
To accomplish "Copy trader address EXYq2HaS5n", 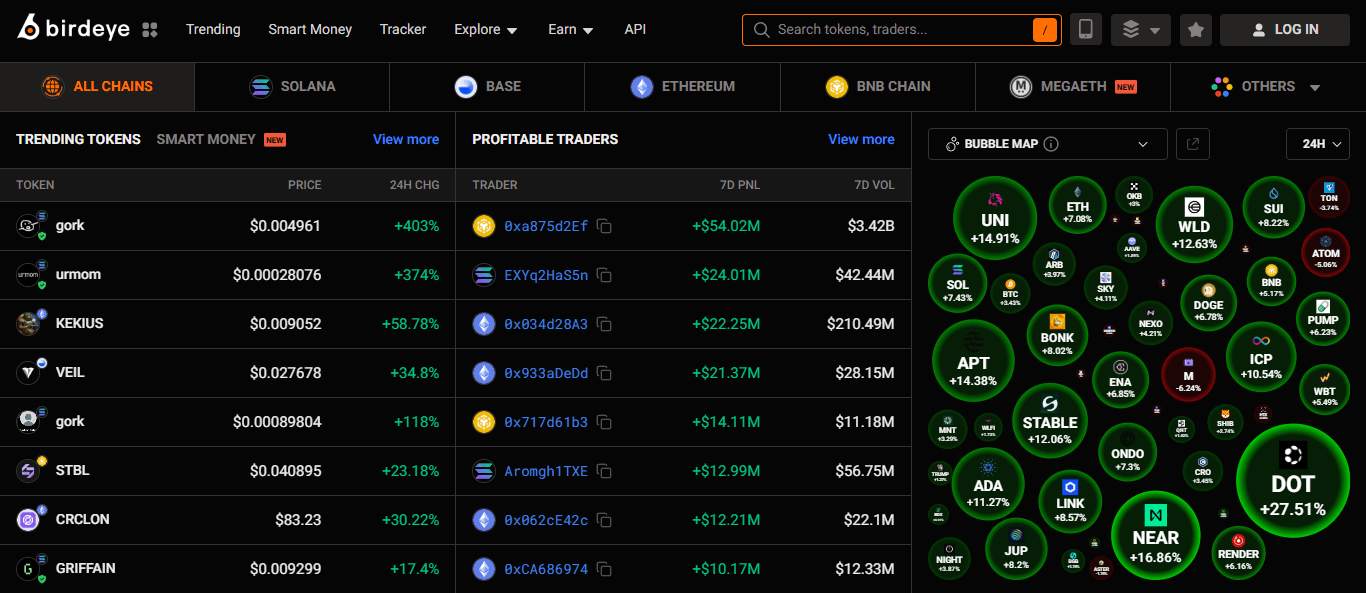I will point(604,275).
